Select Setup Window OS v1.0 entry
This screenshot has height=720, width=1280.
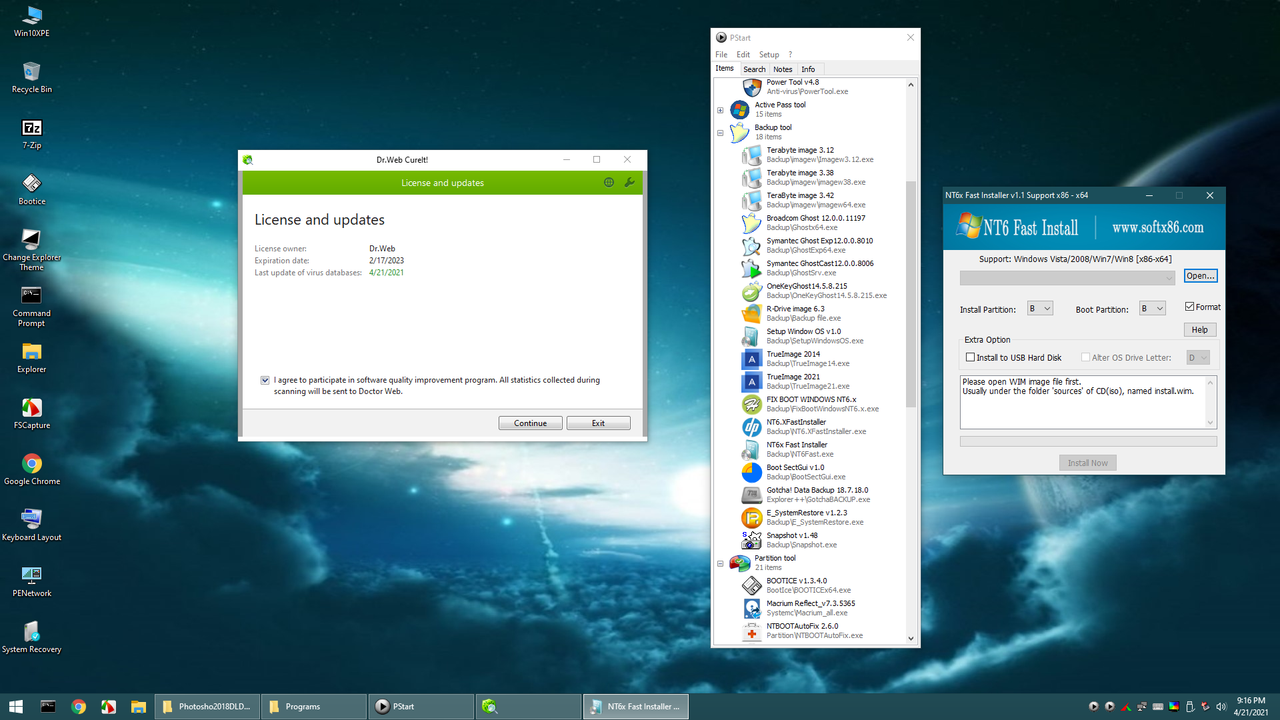click(x=804, y=336)
